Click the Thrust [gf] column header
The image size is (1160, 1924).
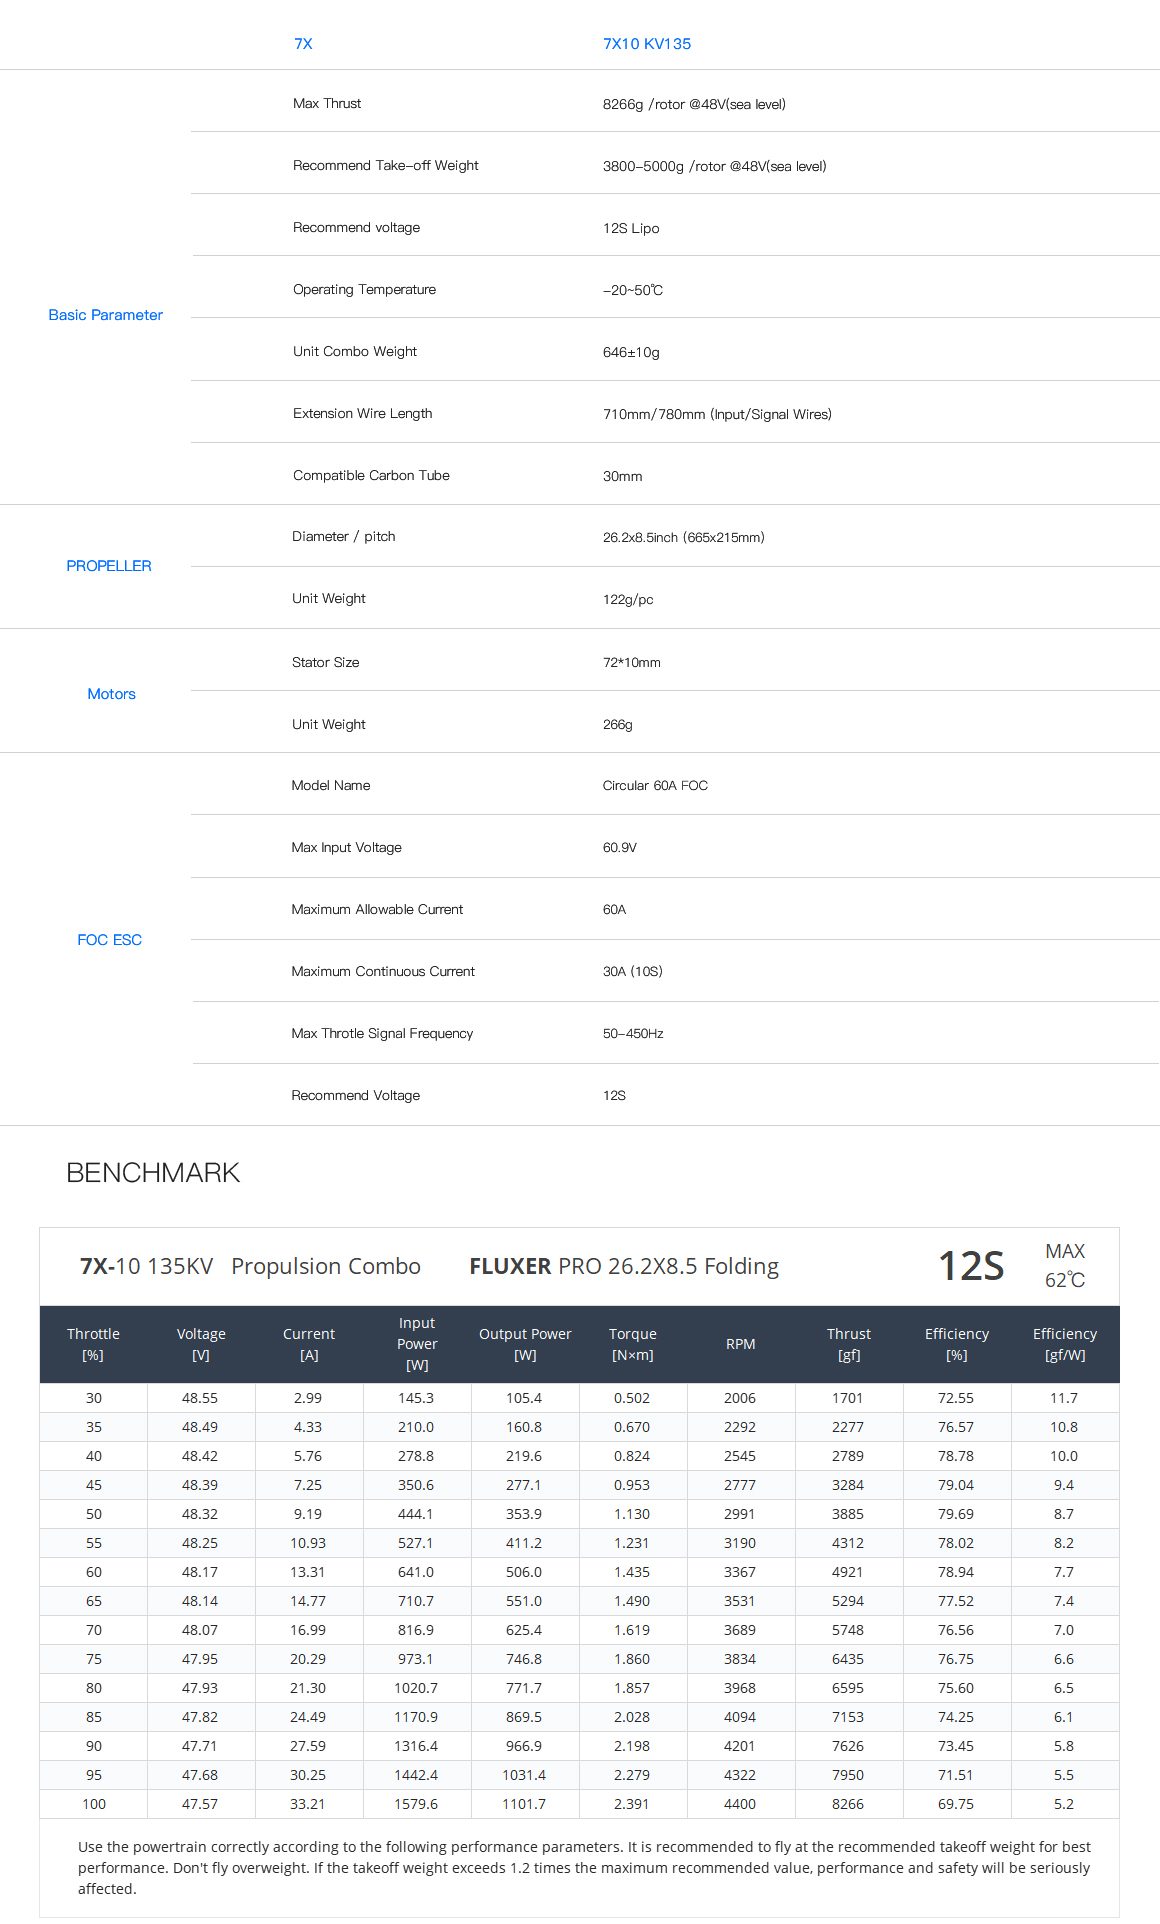tap(848, 1344)
